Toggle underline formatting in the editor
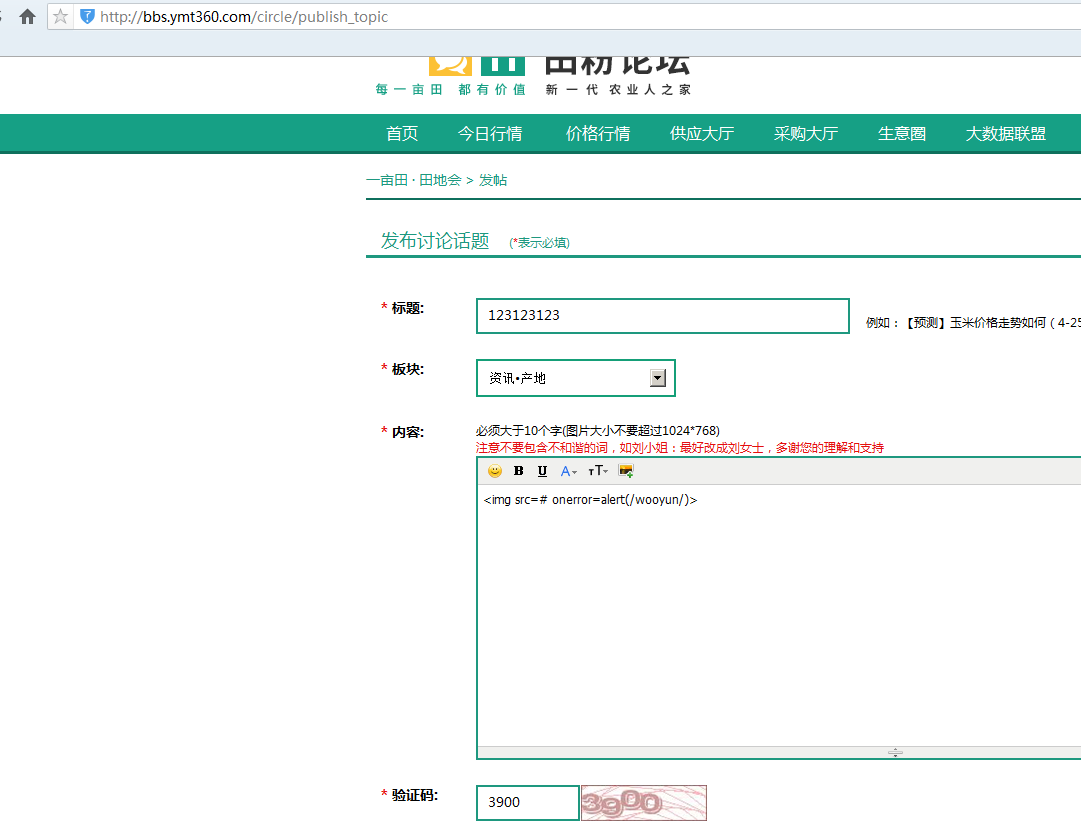 click(542, 471)
